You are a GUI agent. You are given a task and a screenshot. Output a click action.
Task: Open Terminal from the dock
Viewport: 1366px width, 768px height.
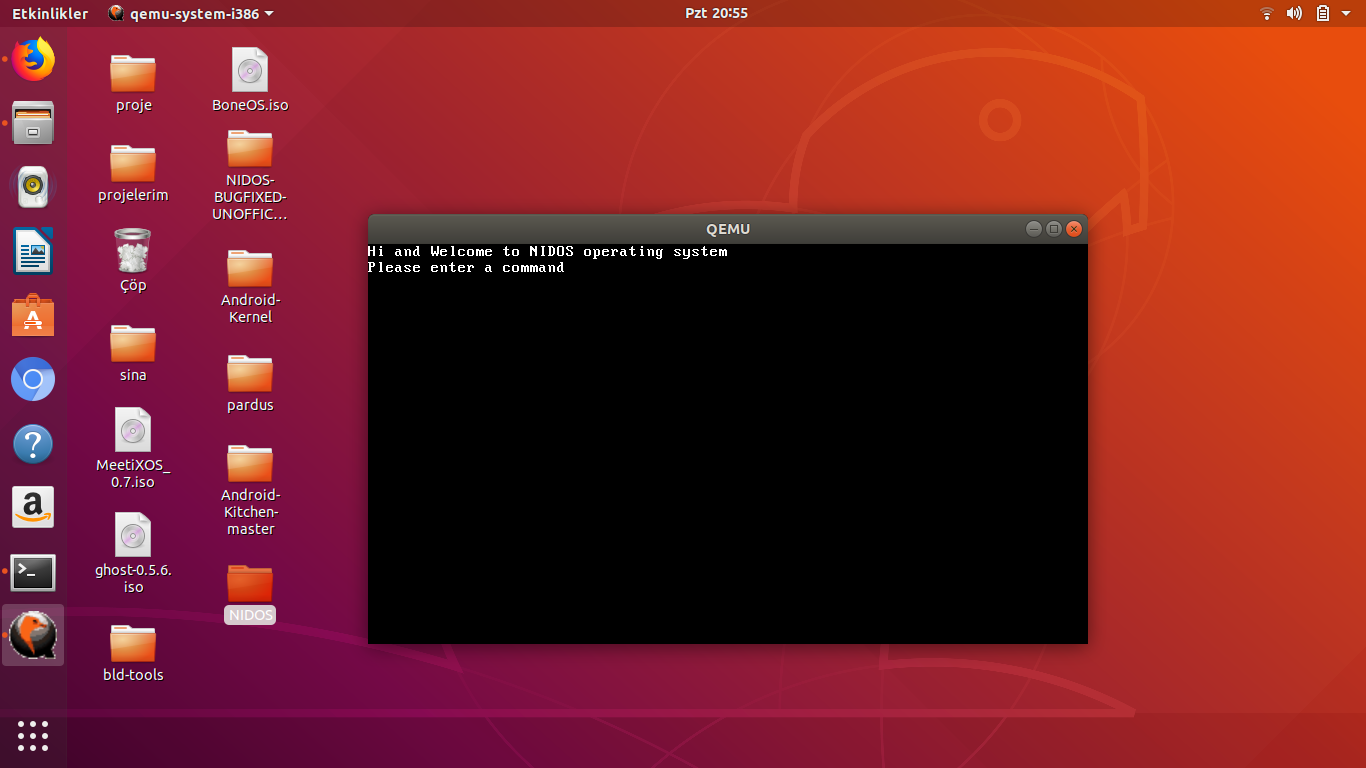coord(33,572)
